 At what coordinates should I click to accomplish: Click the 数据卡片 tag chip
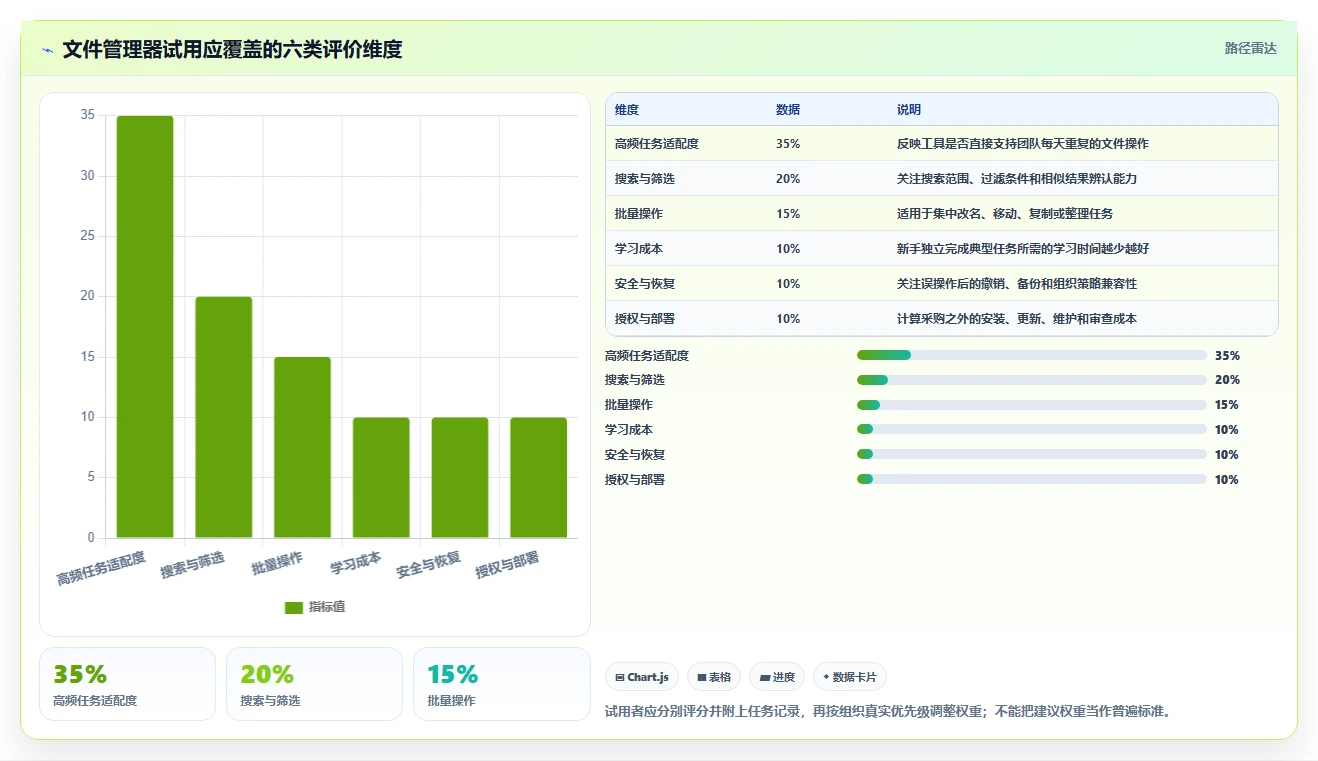point(850,677)
